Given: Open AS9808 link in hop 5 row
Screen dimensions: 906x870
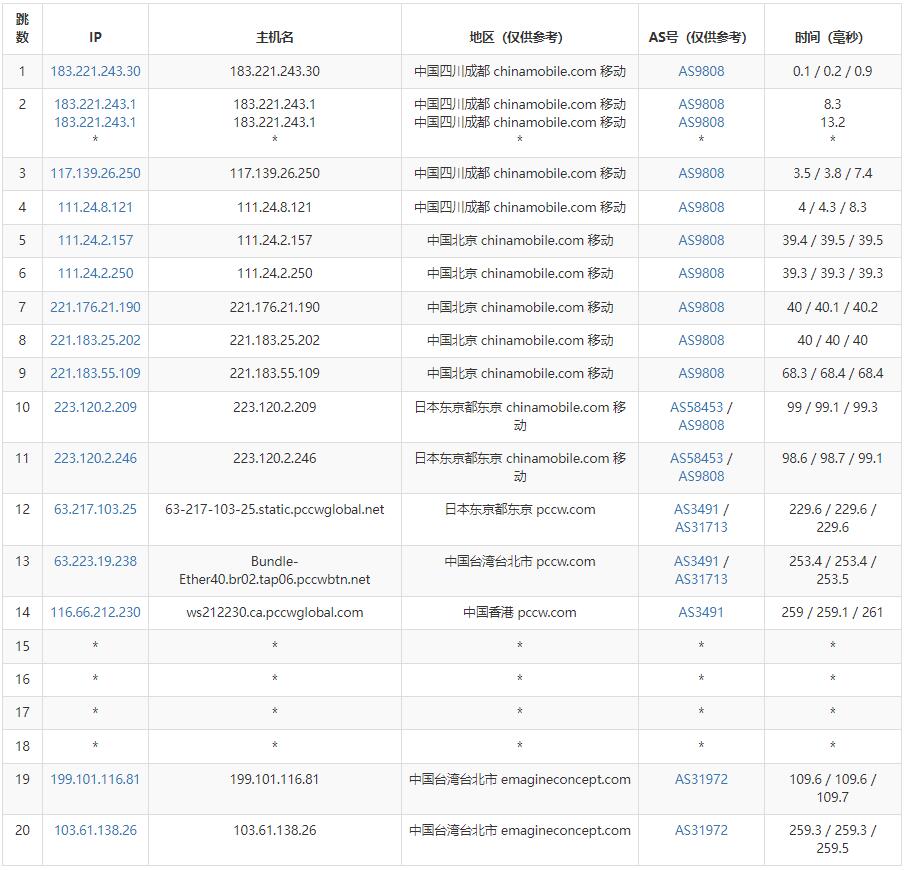Looking at the screenshot, I should coord(701,240).
